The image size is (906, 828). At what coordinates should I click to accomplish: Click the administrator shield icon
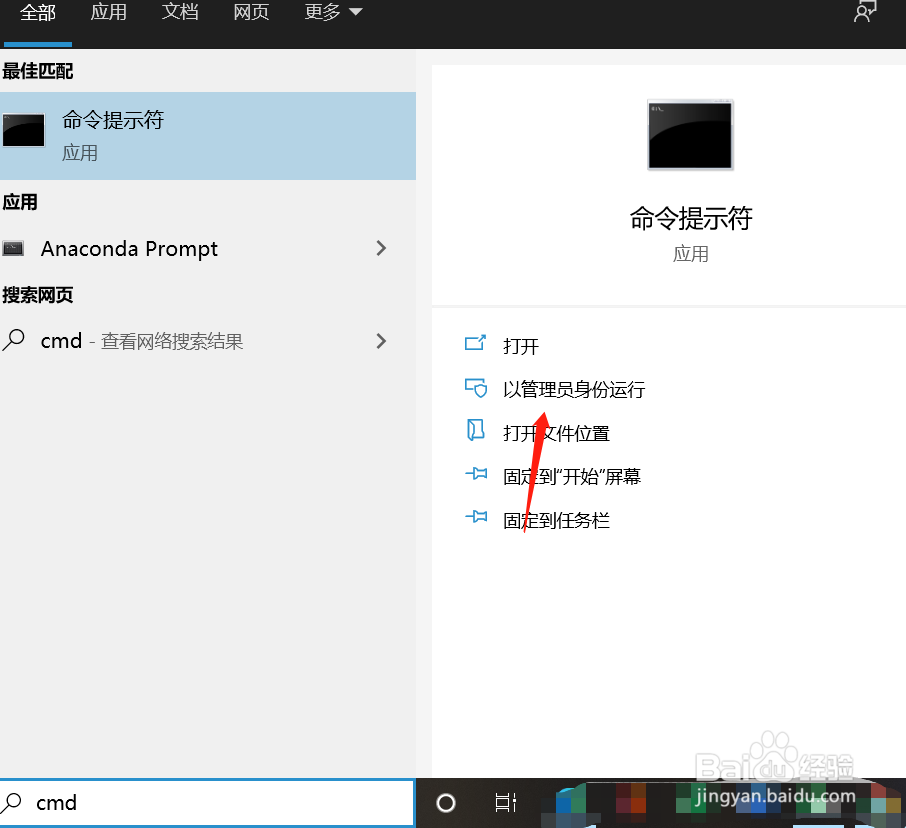coord(476,387)
